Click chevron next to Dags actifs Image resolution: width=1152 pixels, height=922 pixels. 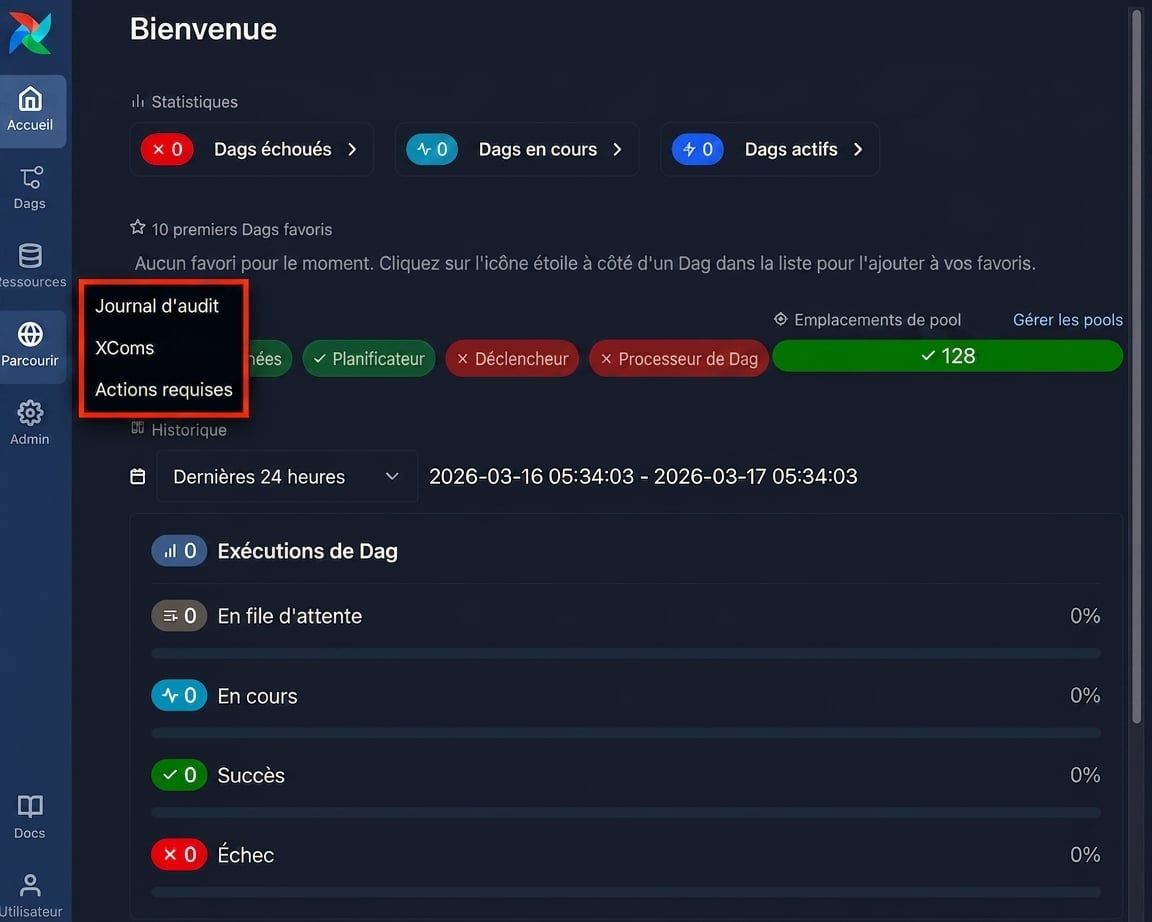coord(858,149)
